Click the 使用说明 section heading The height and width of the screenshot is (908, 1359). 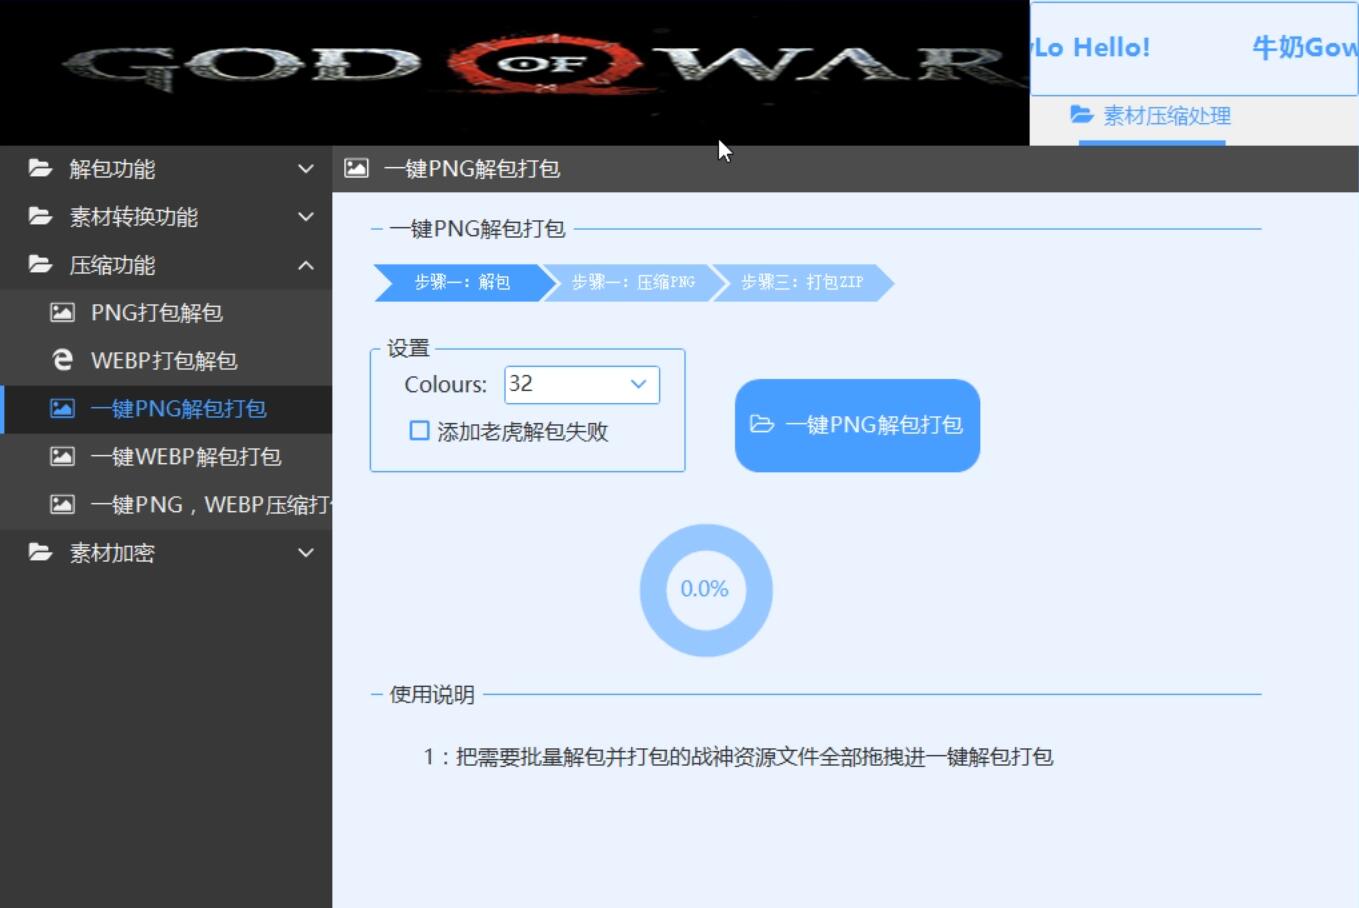pos(432,694)
